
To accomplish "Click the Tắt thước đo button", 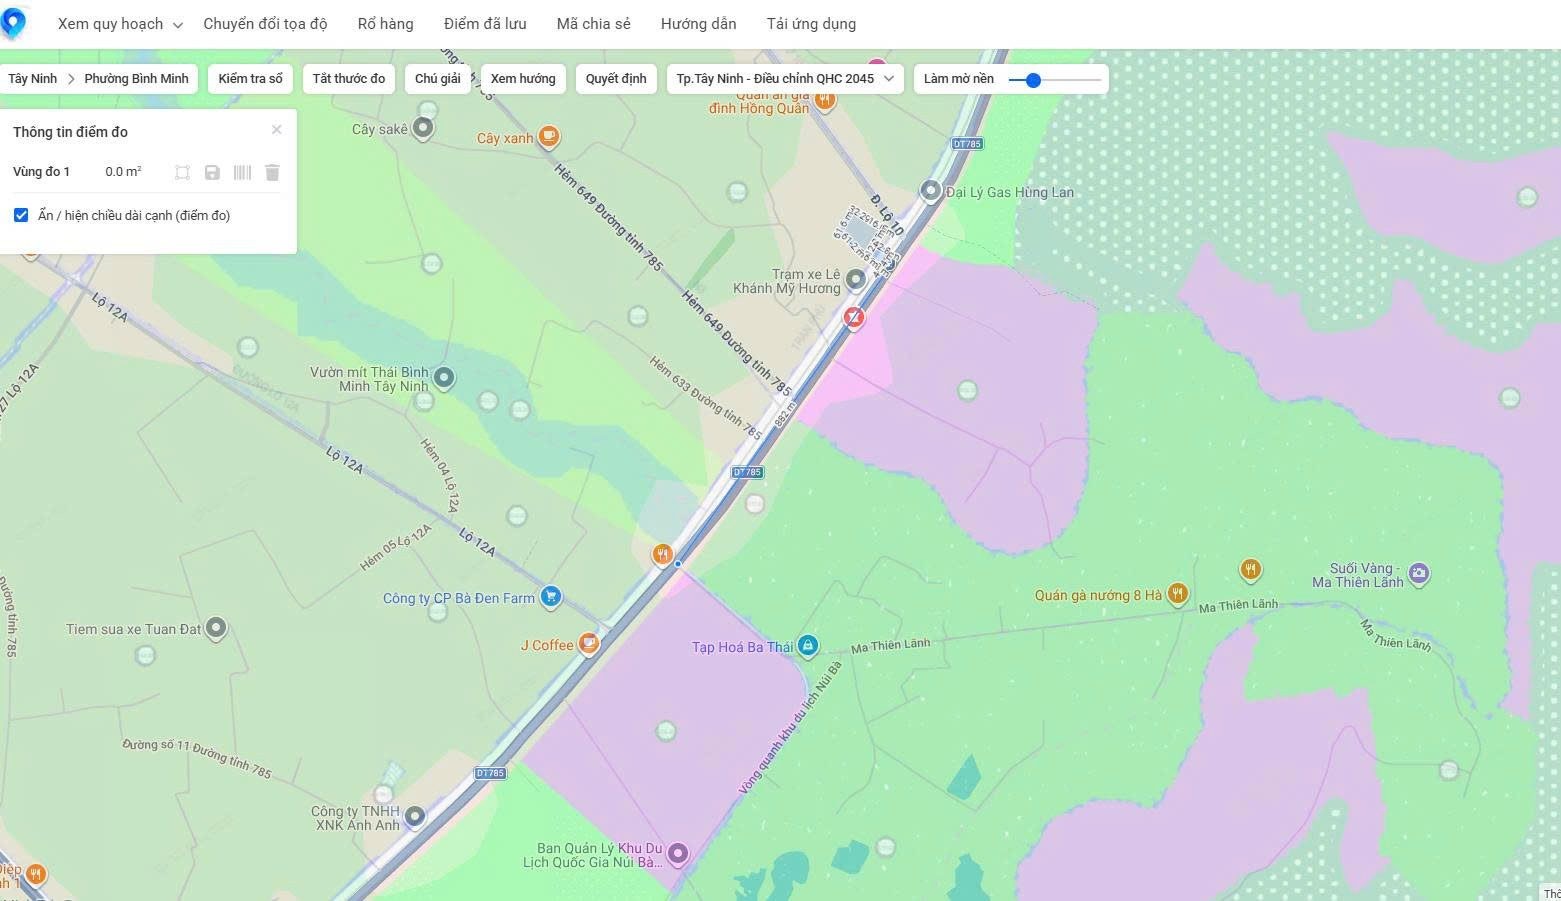I will pos(348,79).
